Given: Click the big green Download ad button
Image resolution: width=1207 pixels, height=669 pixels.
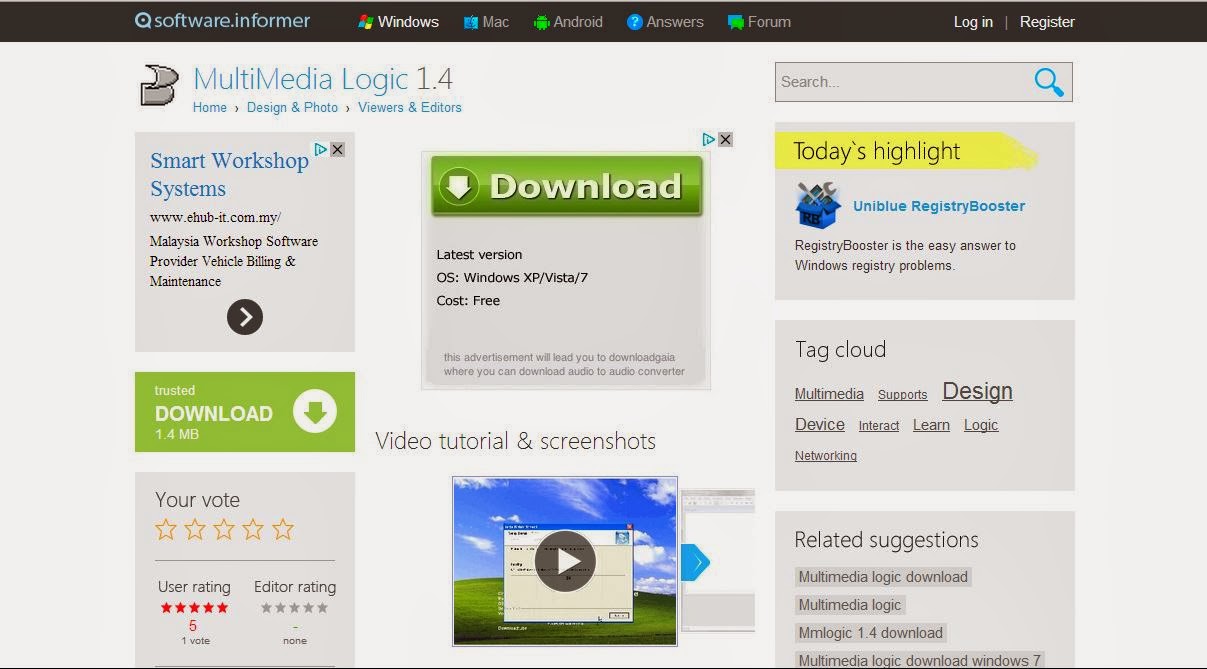Looking at the screenshot, I should [x=567, y=186].
